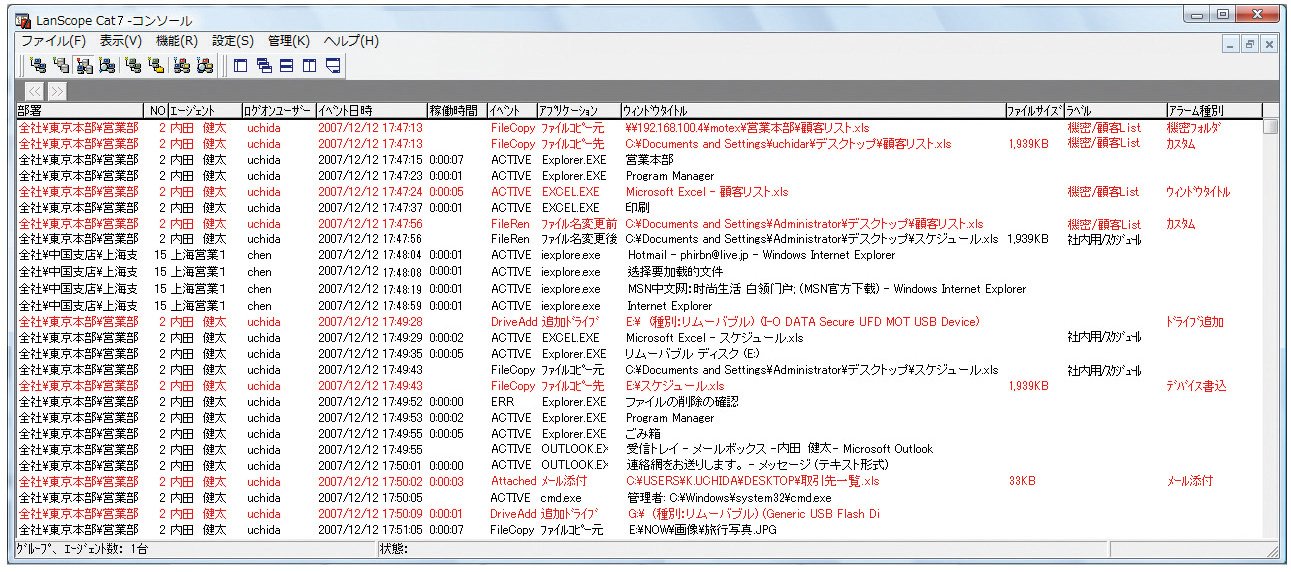This screenshot has height=572, width=1291.
Task: Open the ヘルプ(H) menu
Action: coord(351,41)
